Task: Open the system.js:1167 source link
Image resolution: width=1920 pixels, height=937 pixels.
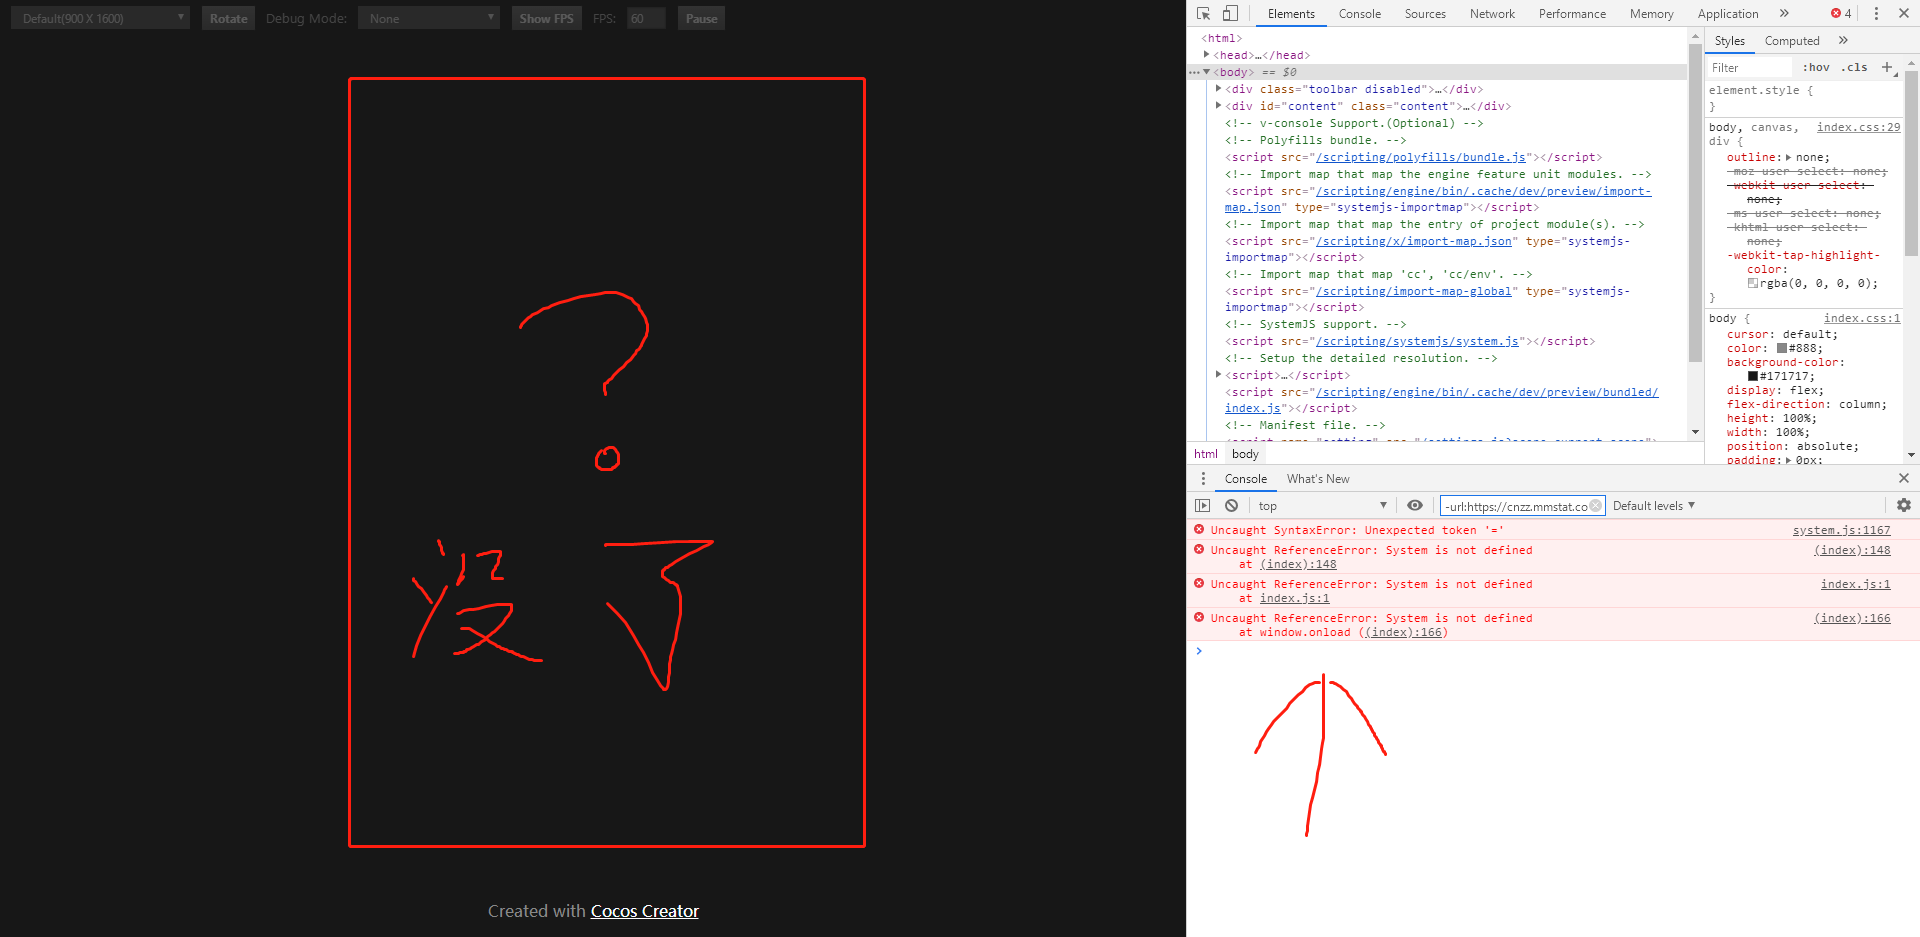Action: point(1841,530)
